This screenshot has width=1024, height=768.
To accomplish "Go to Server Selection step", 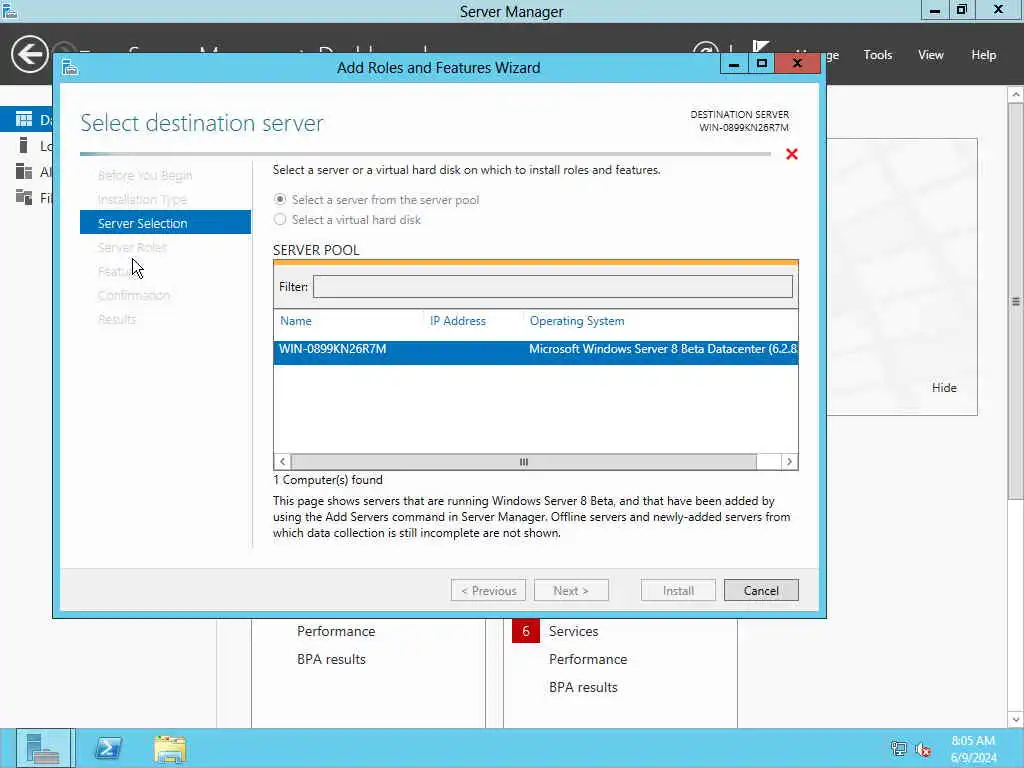I will (x=165, y=223).
